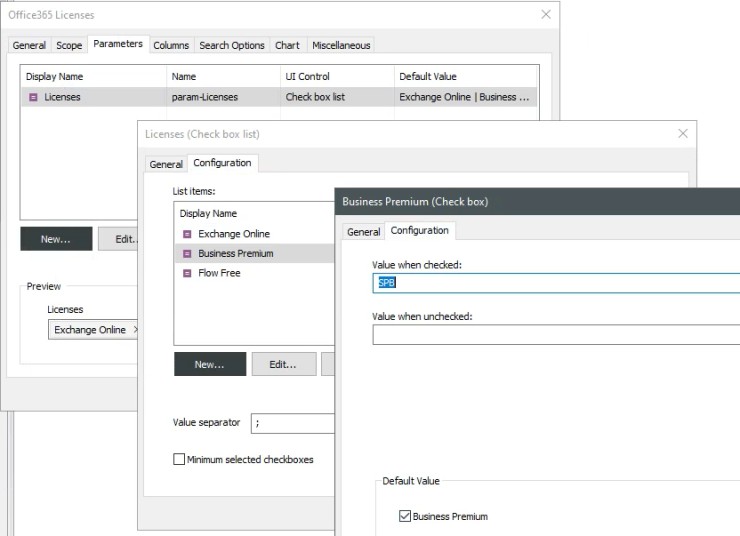Select the param-Licenses cell
Image resolution: width=740 pixels, height=536 pixels.
(205, 97)
